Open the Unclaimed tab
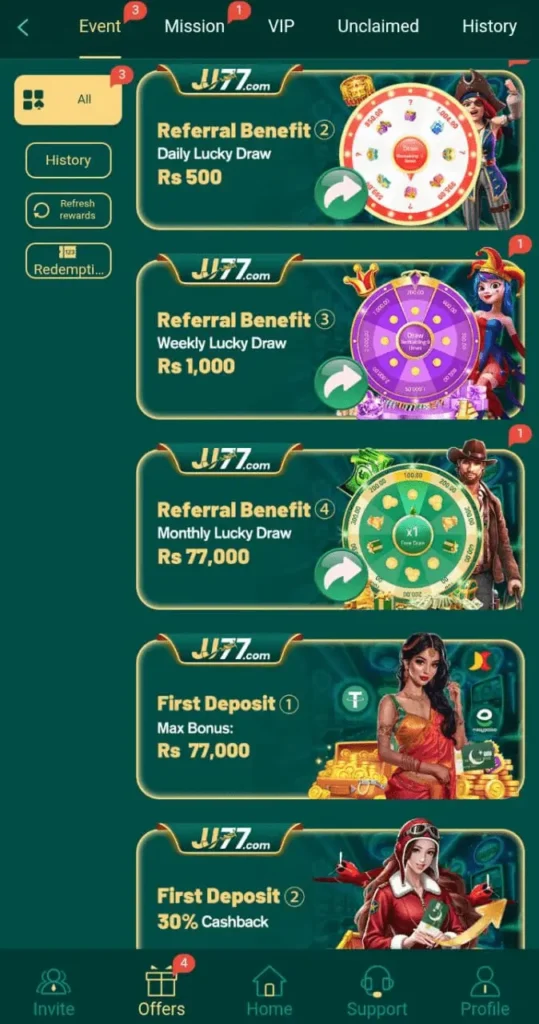Screen dimensions: 539x1024 (x=378, y=26)
